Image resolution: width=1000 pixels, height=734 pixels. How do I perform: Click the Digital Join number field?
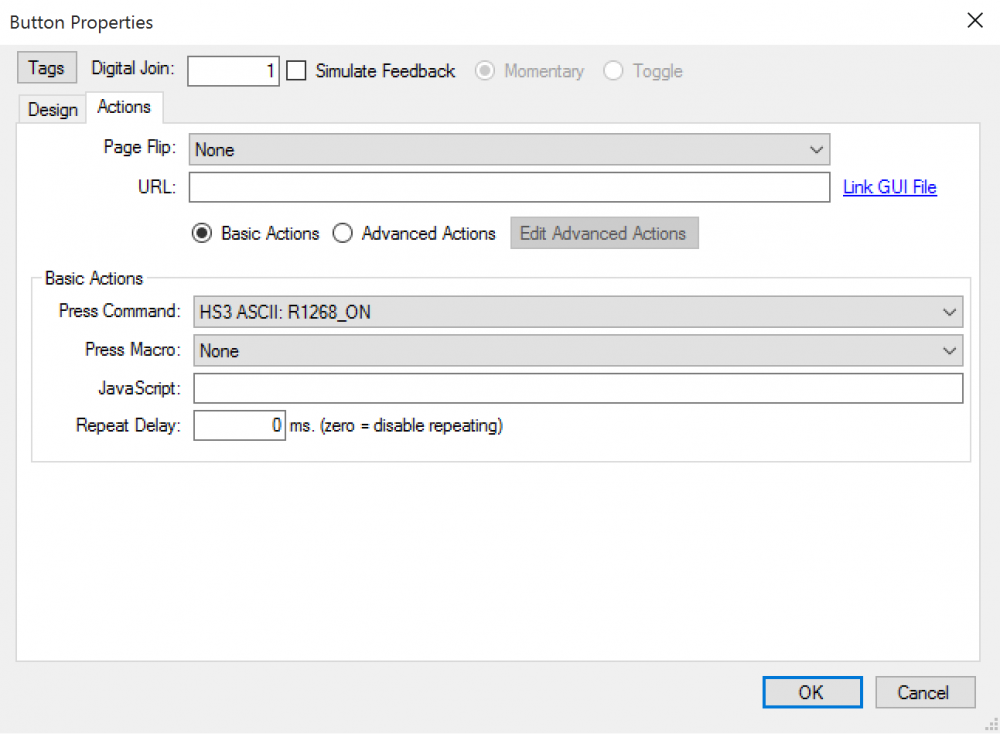click(x=233, y=71)
